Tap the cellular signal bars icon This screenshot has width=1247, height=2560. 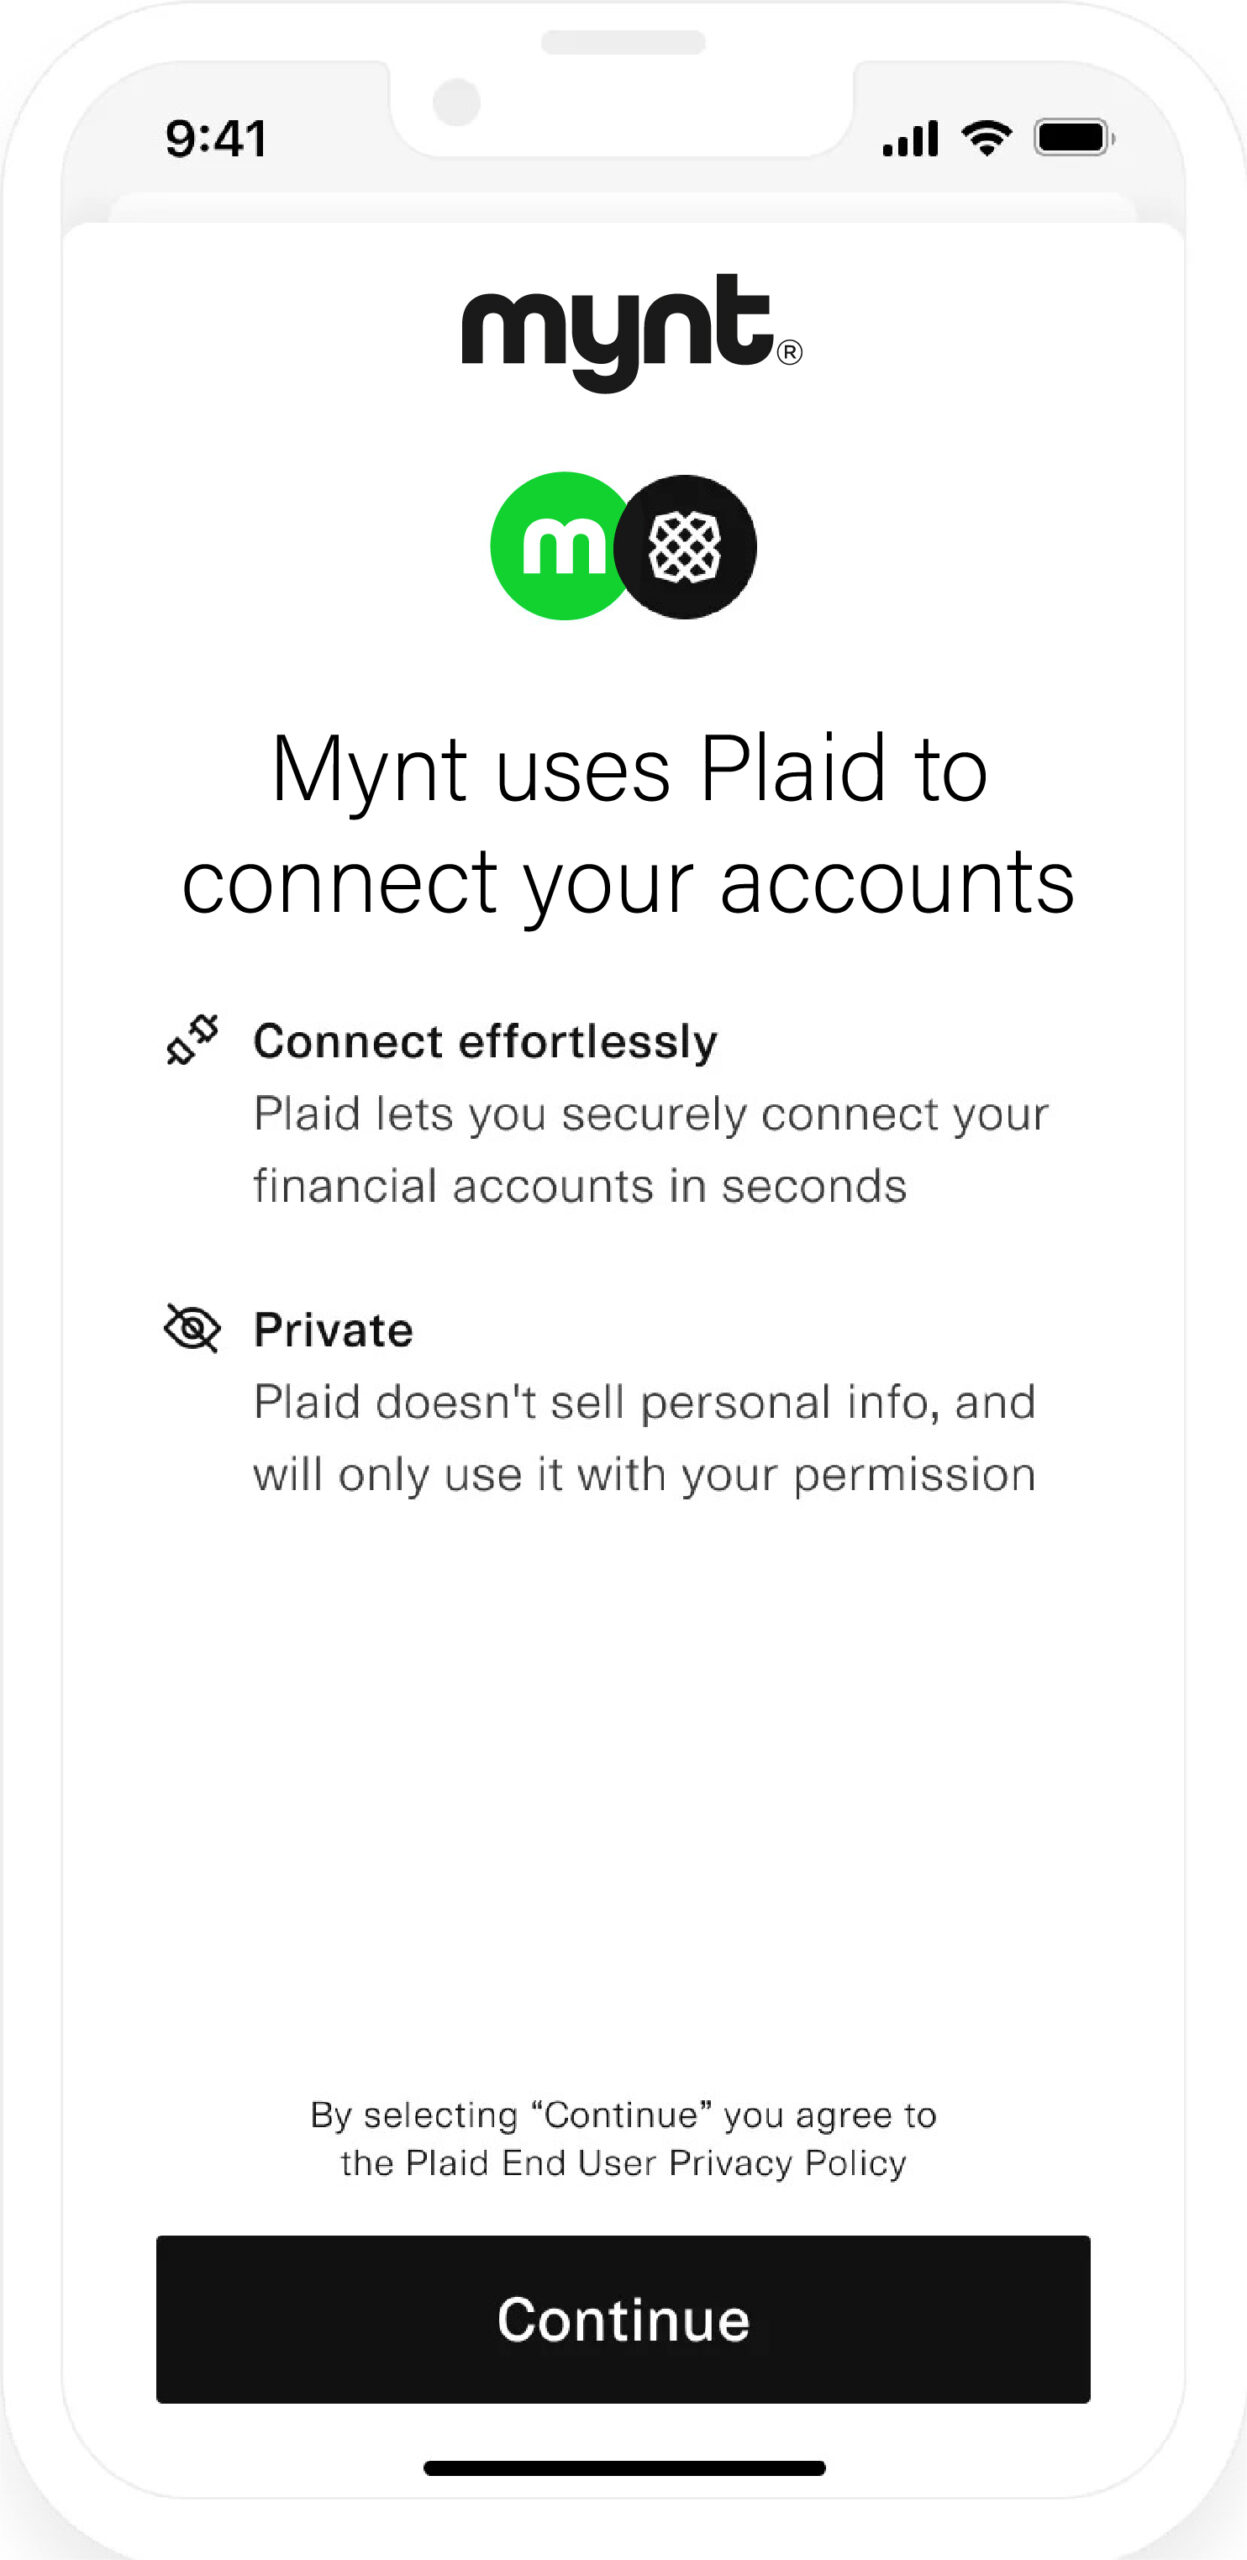[910, 139]
